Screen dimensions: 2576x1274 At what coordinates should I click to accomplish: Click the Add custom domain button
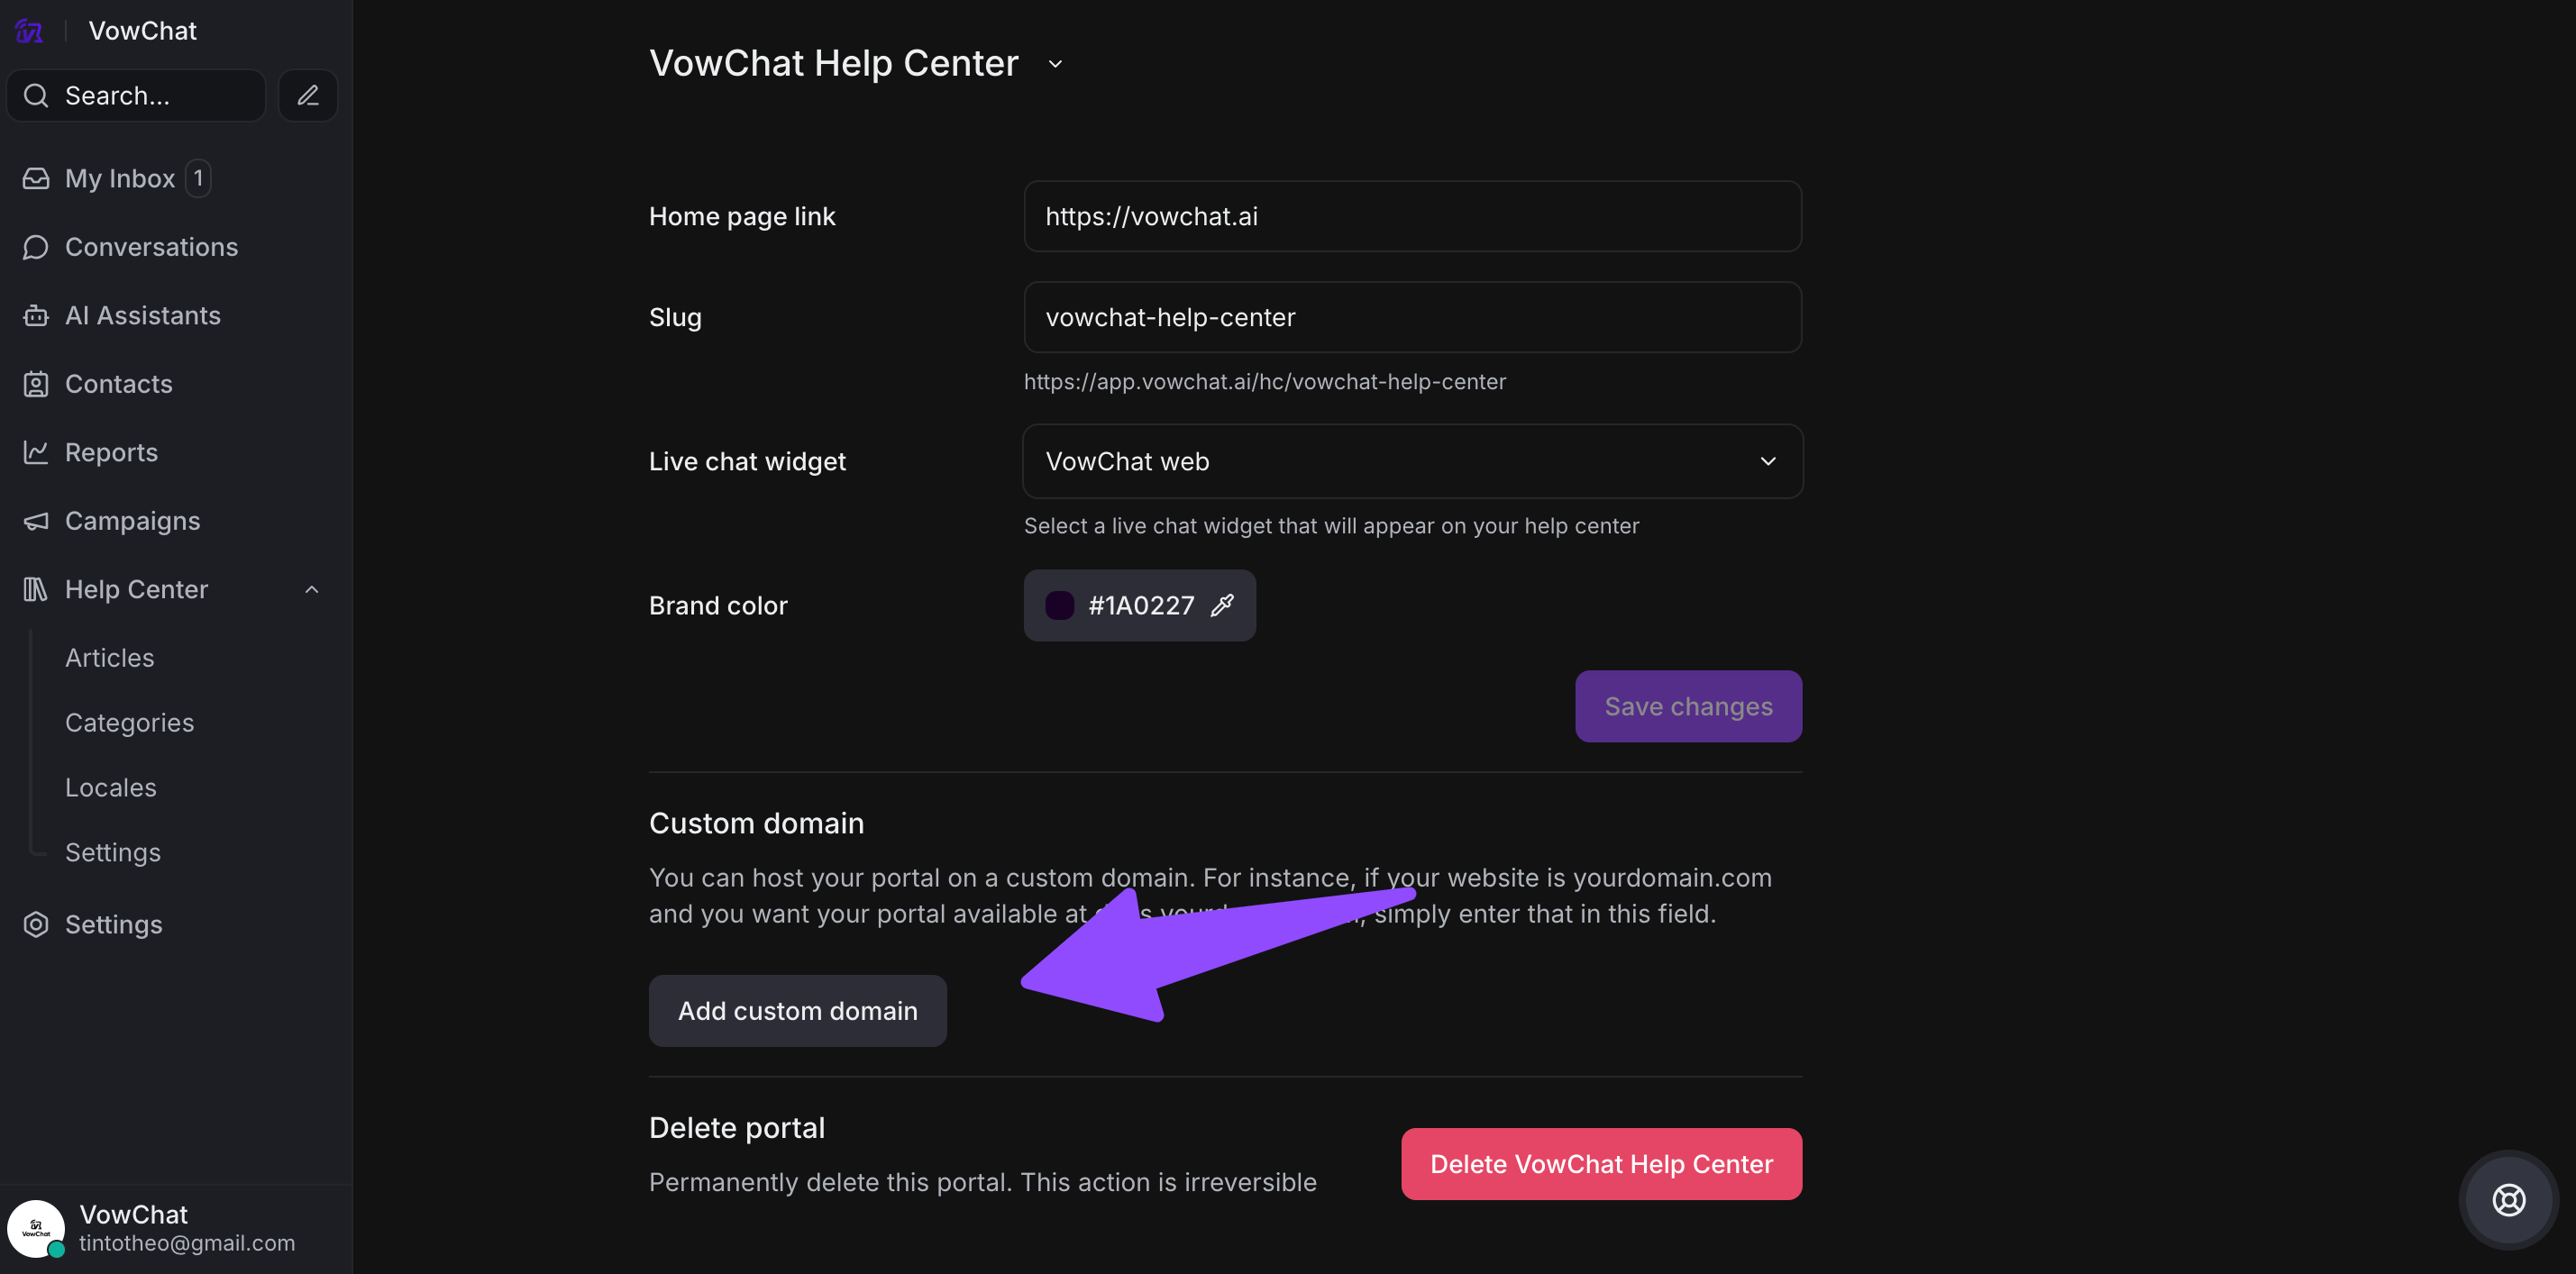point(797,1010)
